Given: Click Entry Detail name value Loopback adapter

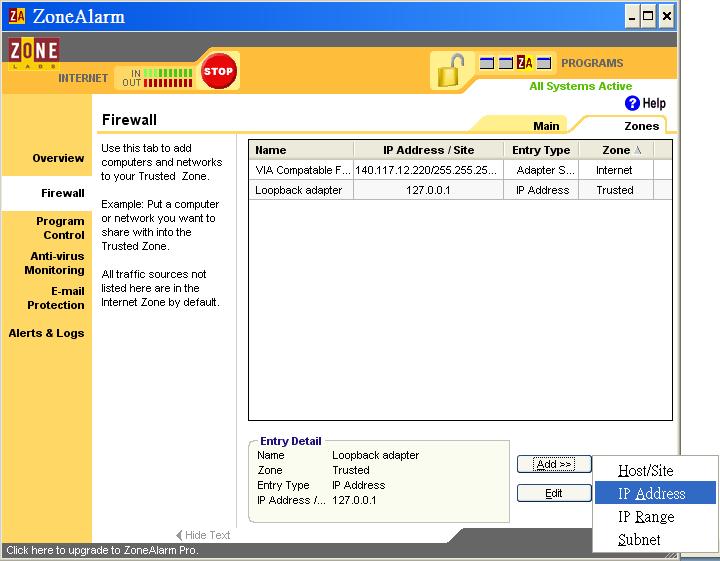Looking at the screenshot, I should (375, 455).
